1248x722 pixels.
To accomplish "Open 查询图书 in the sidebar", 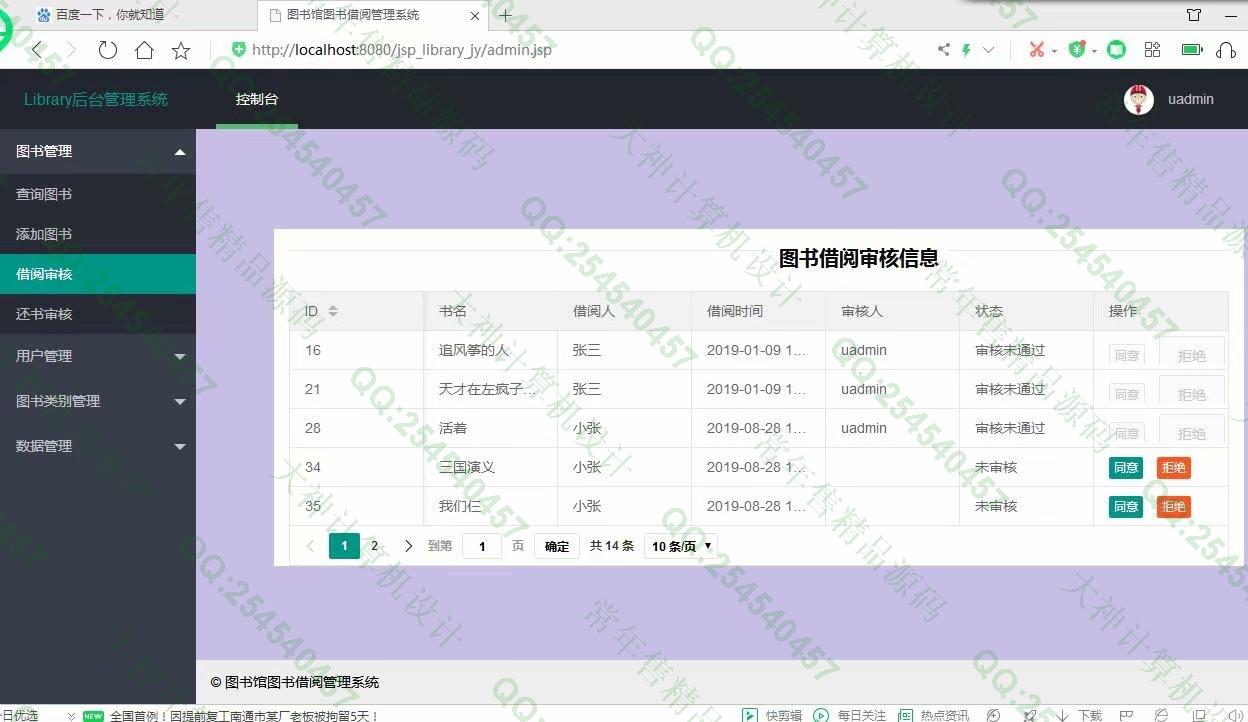I will tap(98, 194).
